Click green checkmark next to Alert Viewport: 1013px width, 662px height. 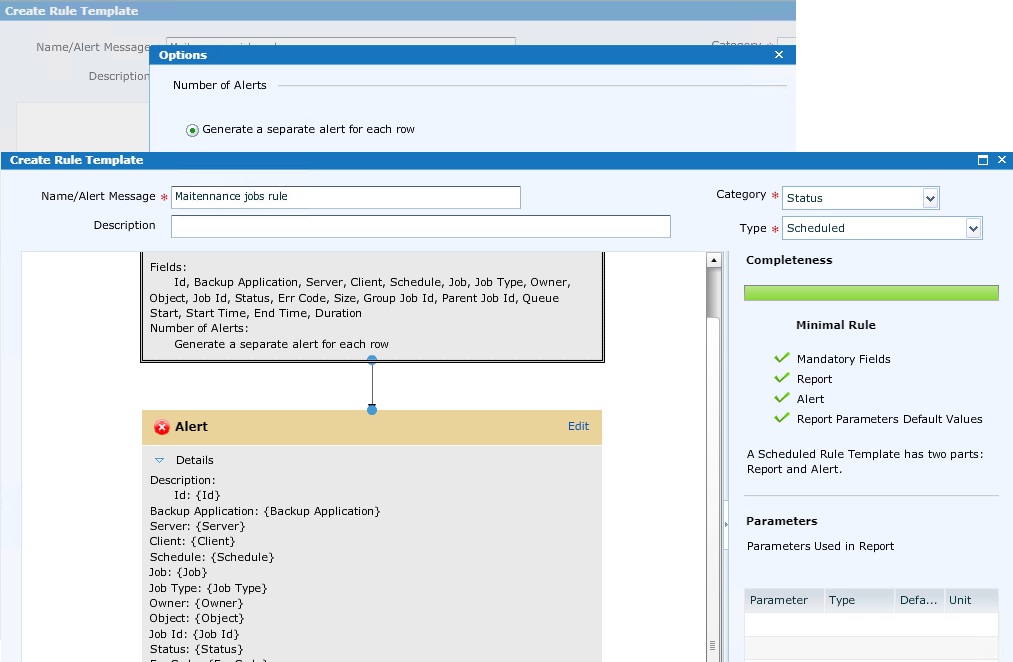781,398
